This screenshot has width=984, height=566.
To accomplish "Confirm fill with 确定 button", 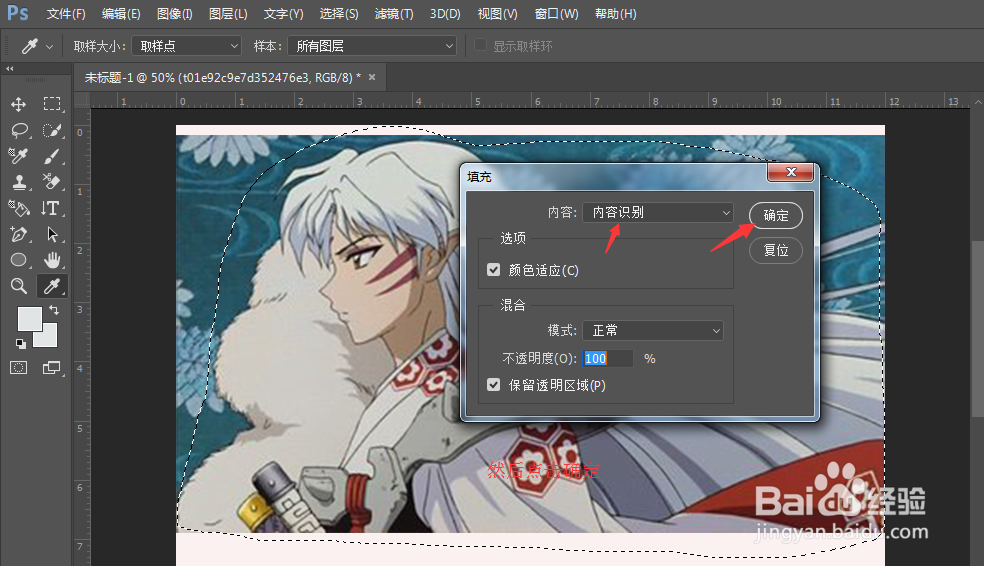I will [x=776, y=215].
